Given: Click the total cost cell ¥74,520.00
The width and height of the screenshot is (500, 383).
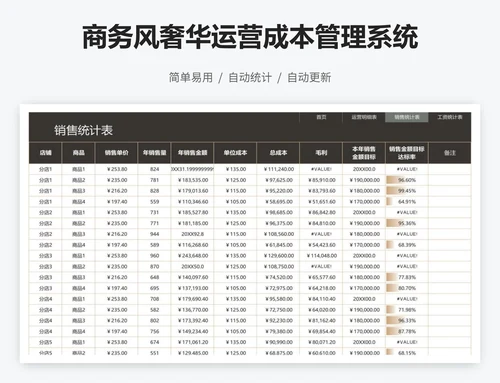Looking at the screenshot, I should [278, 277].
